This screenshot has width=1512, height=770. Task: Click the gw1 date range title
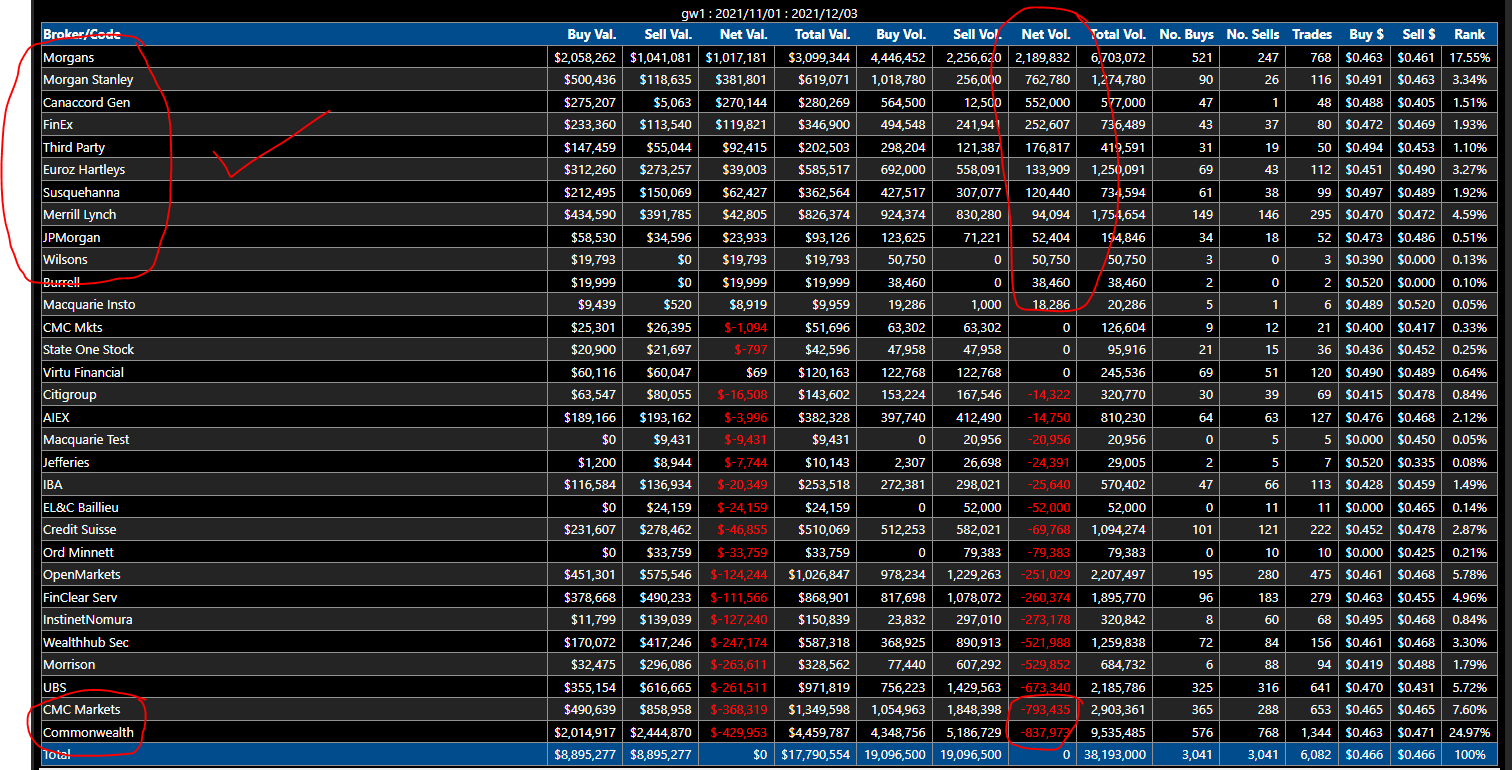[770, 13]
